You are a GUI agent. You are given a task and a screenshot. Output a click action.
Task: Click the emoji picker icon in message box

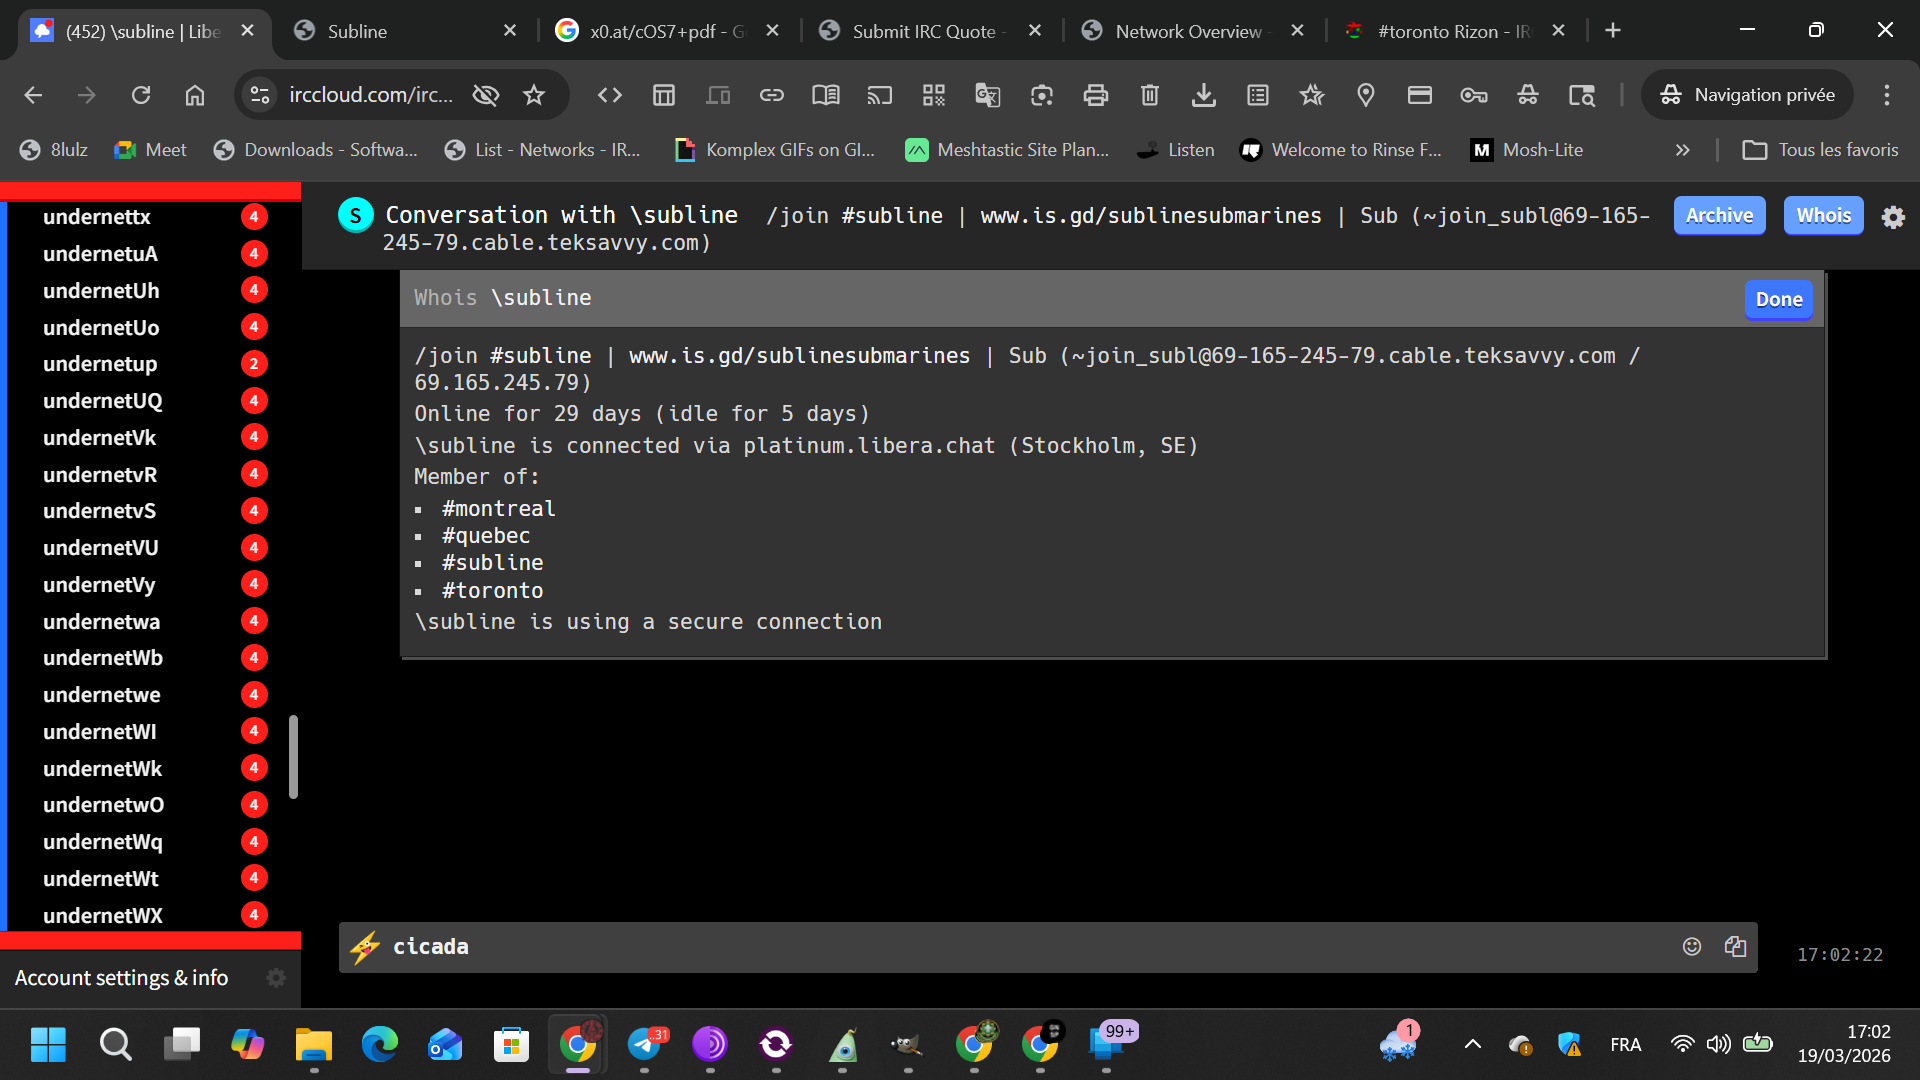point(1691,946)
